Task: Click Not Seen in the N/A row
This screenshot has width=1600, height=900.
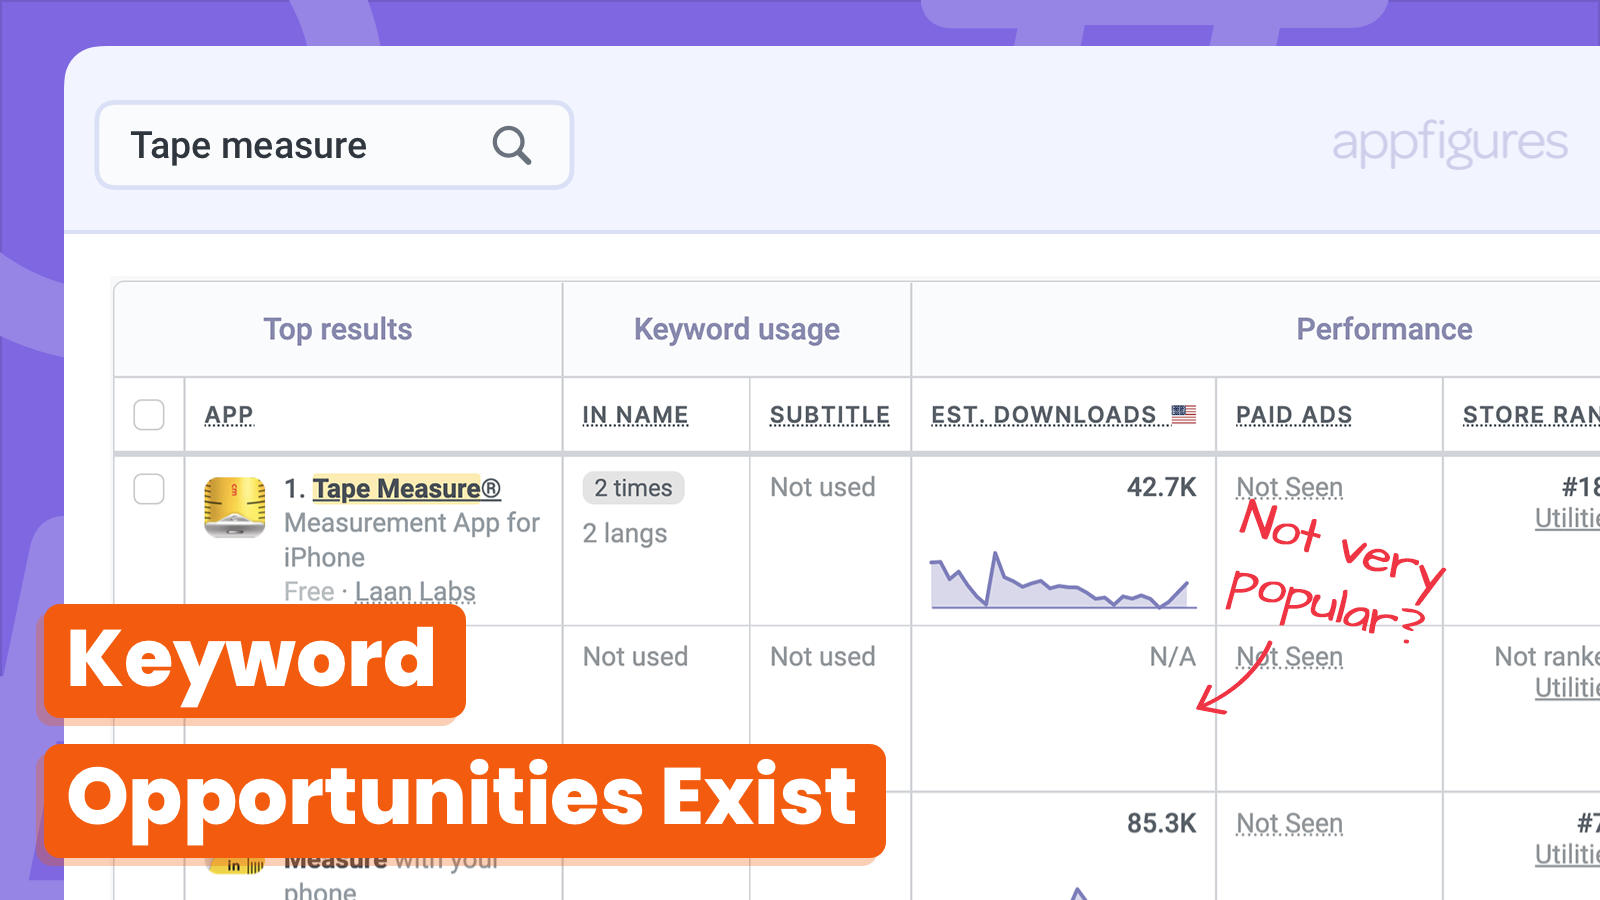Action: 1290,657
